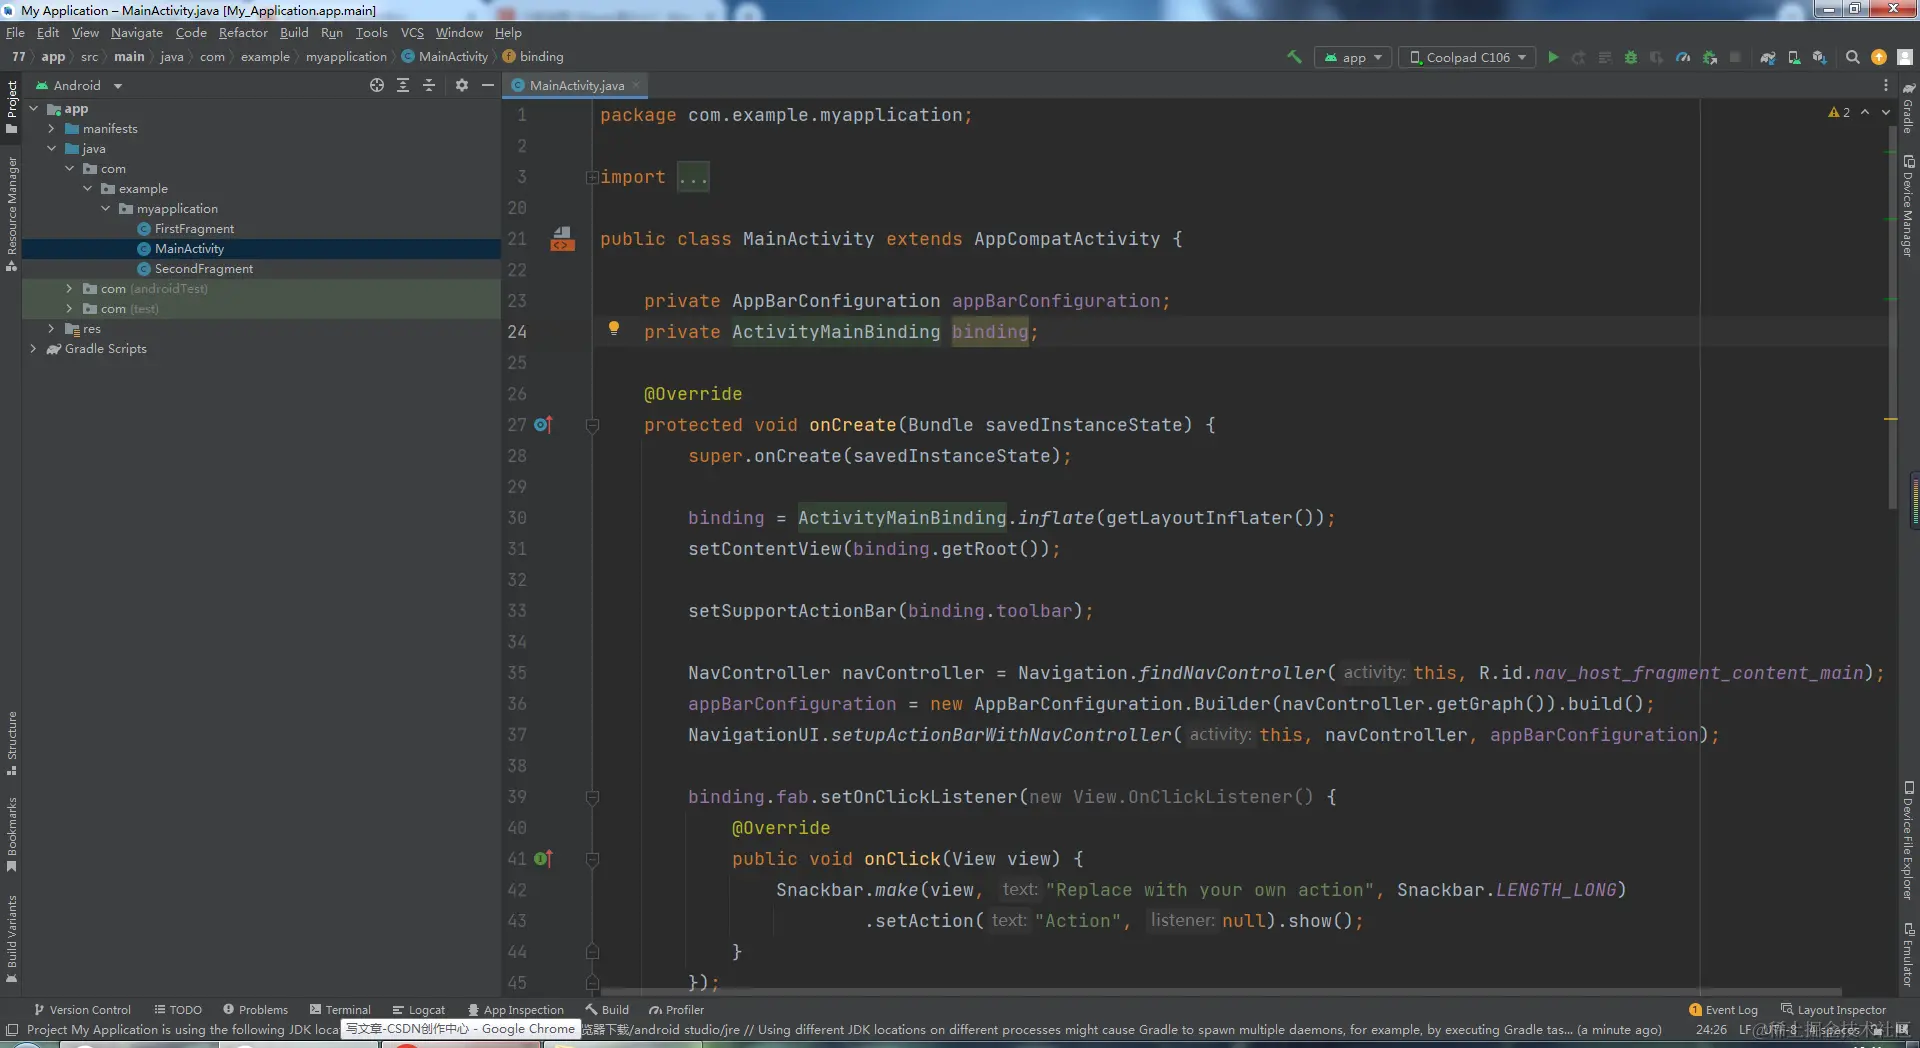Open the Problems tool window
Viewport: 1920px width, 1048px height.
pyautogui.click(x=255, y=1009)
